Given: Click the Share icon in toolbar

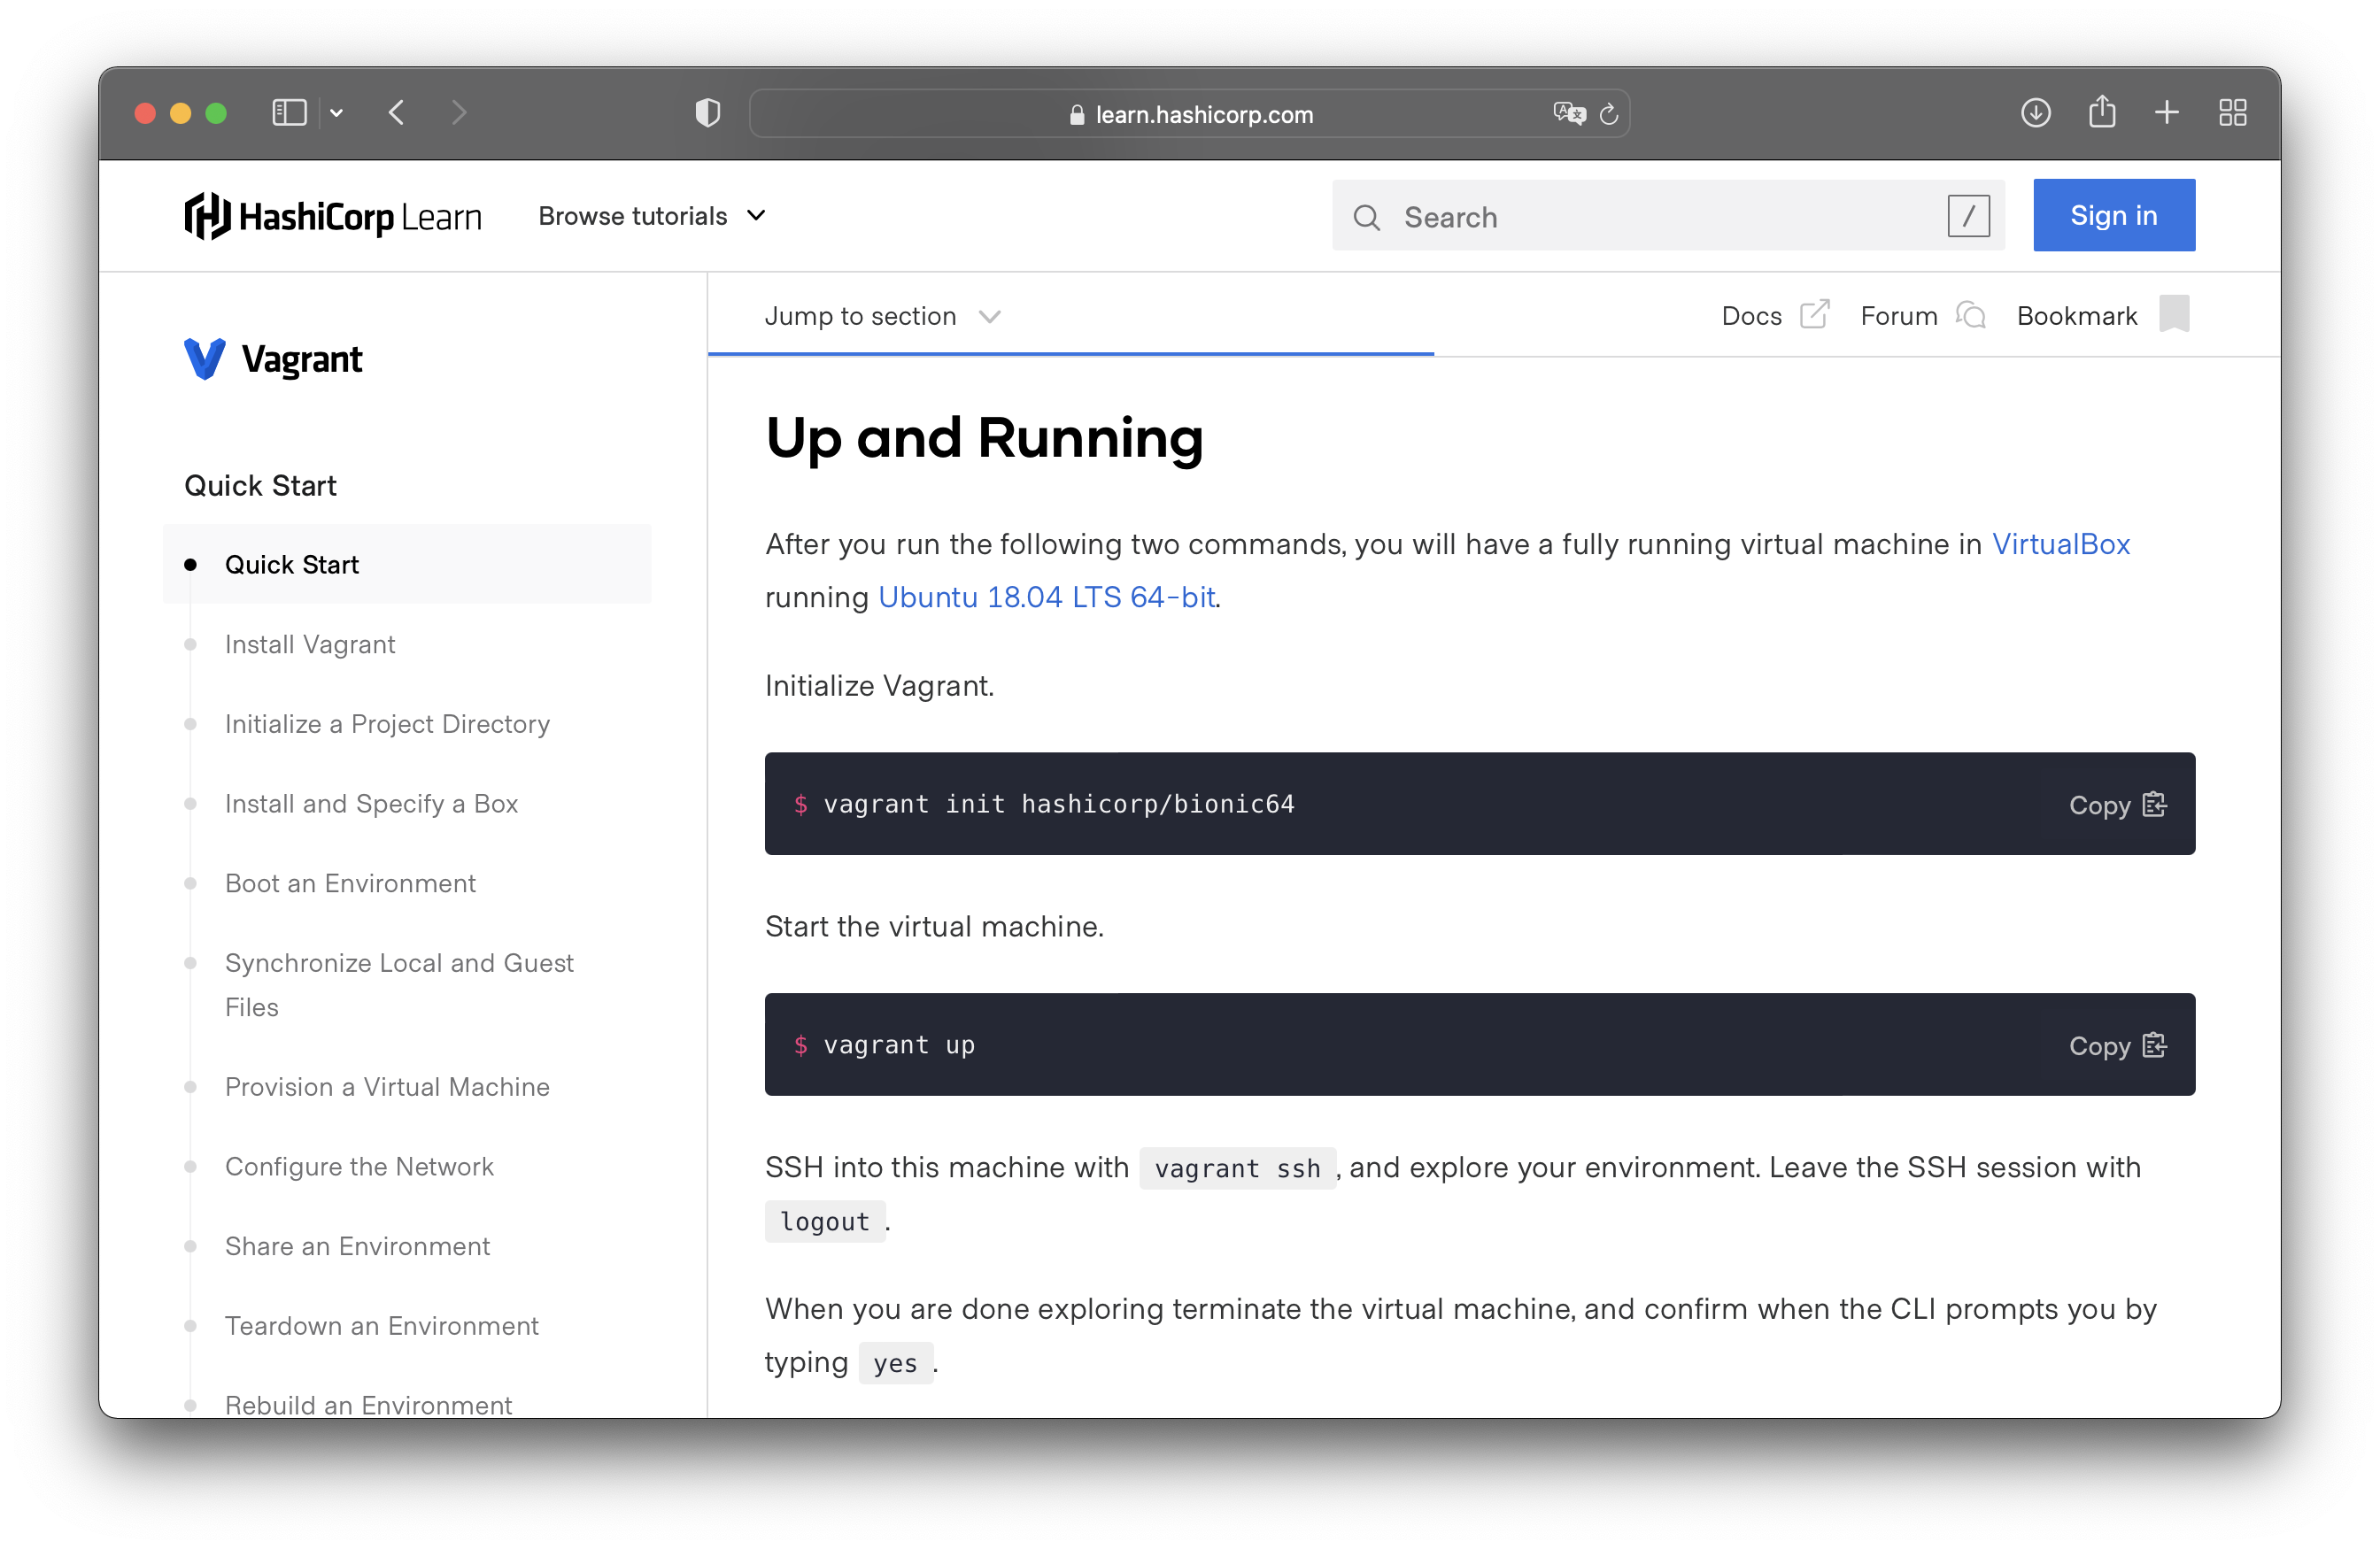Looking at the screenshot, I should click(x=2101, y=112).
